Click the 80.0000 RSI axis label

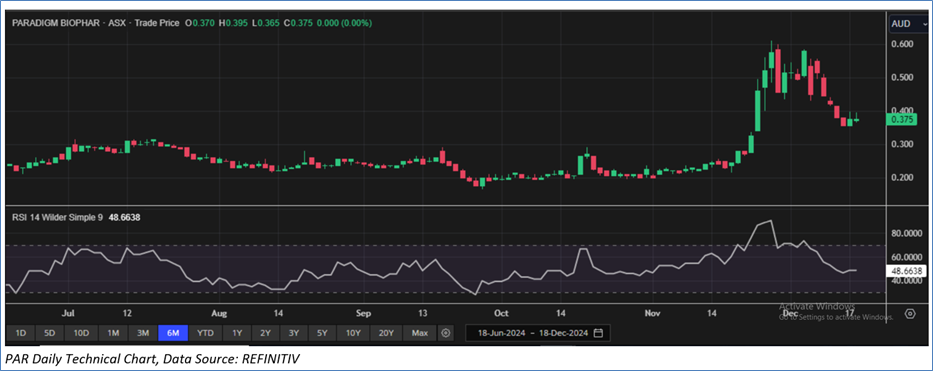(906, 234)
